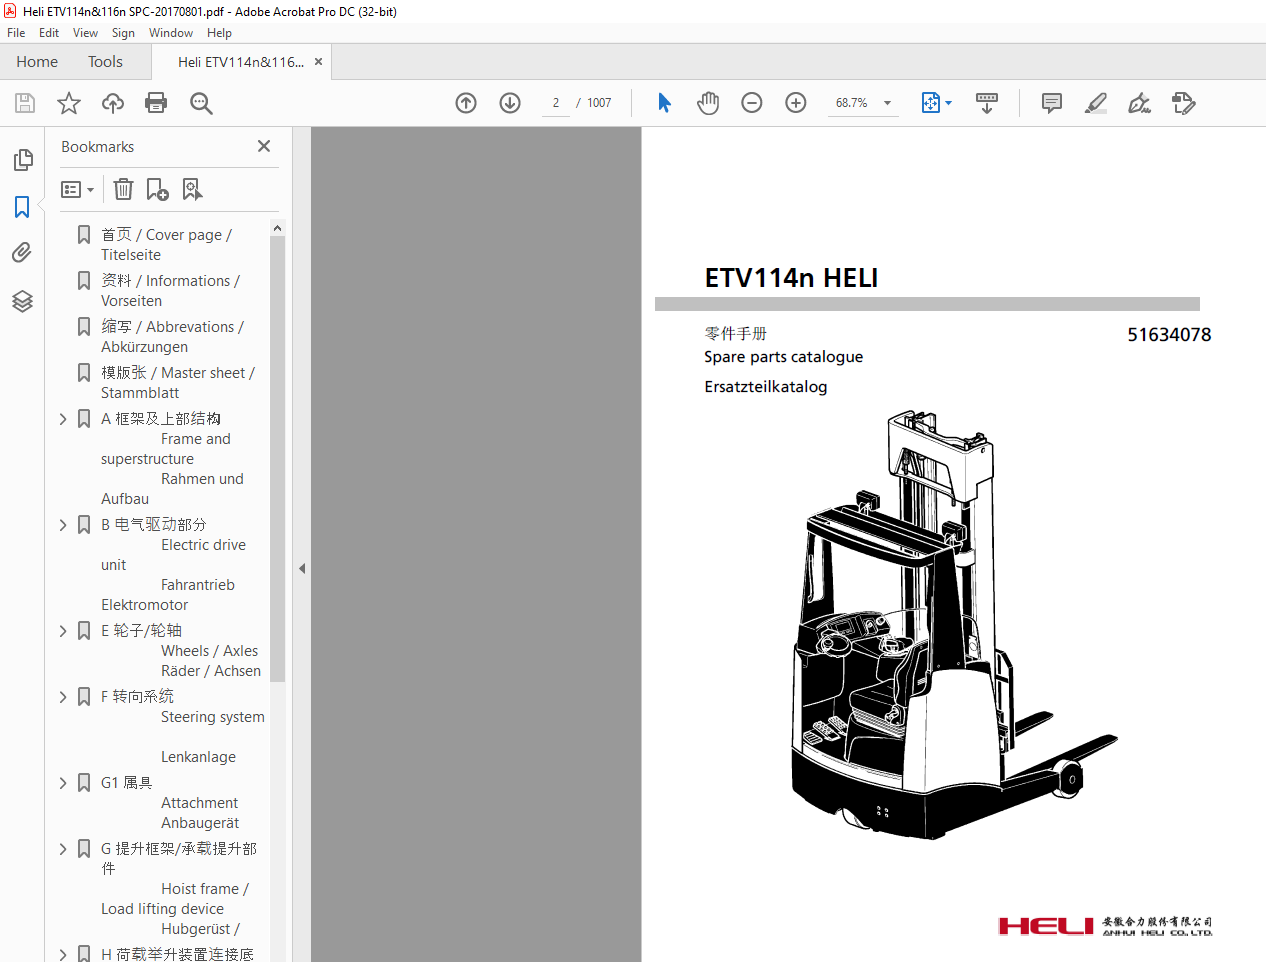Click the Spare parts catalogue text

(x=783, y=357)
